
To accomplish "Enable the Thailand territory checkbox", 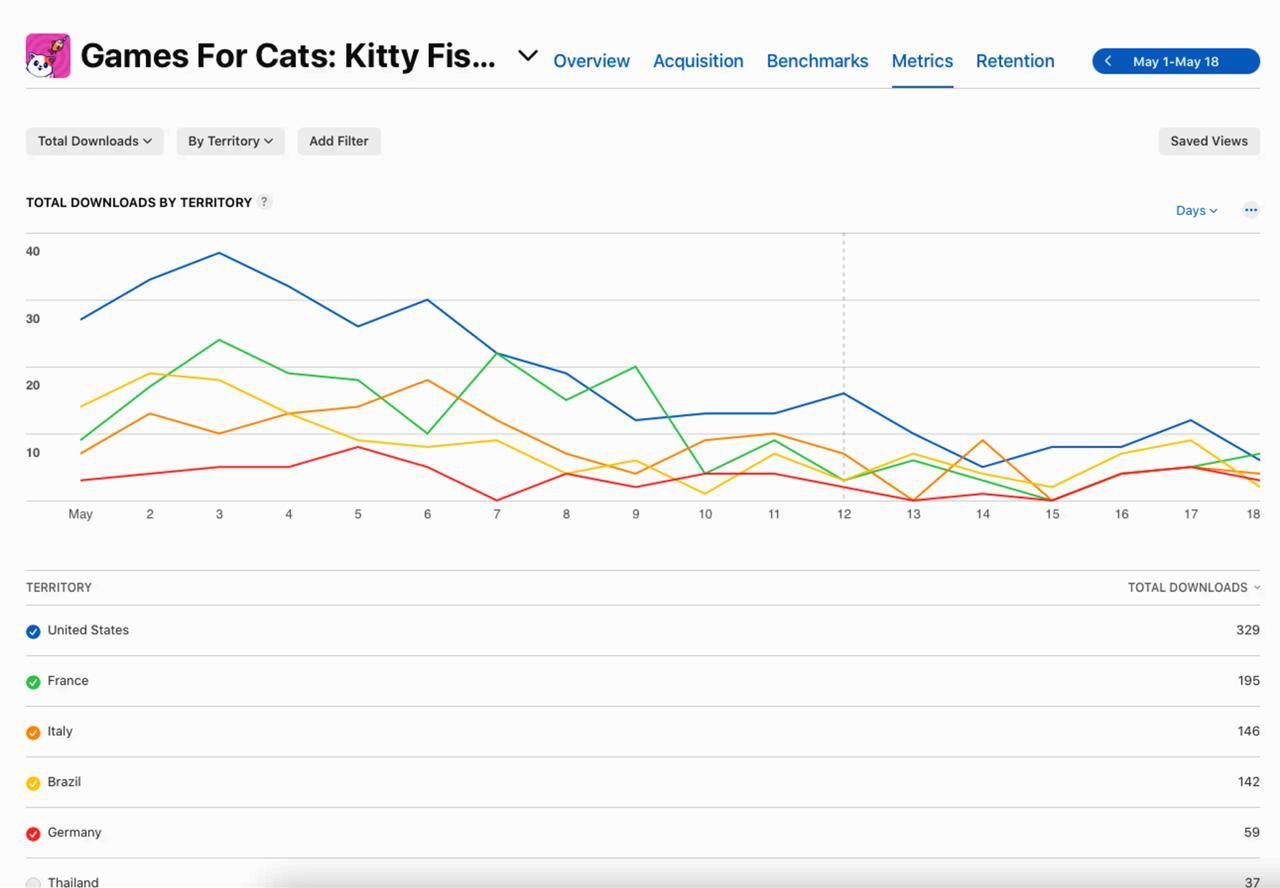I will 33,882.
